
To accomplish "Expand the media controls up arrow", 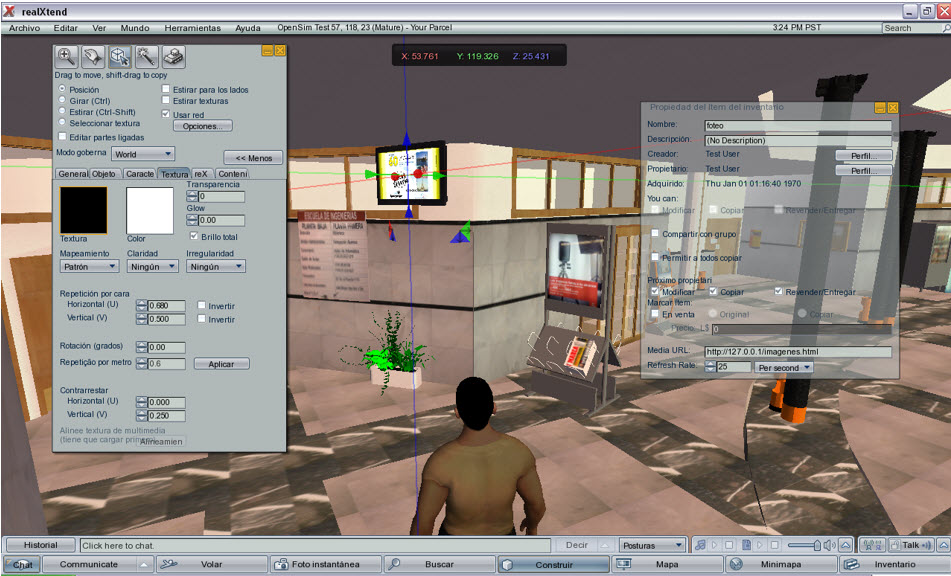I will click(x=845, y=545).
